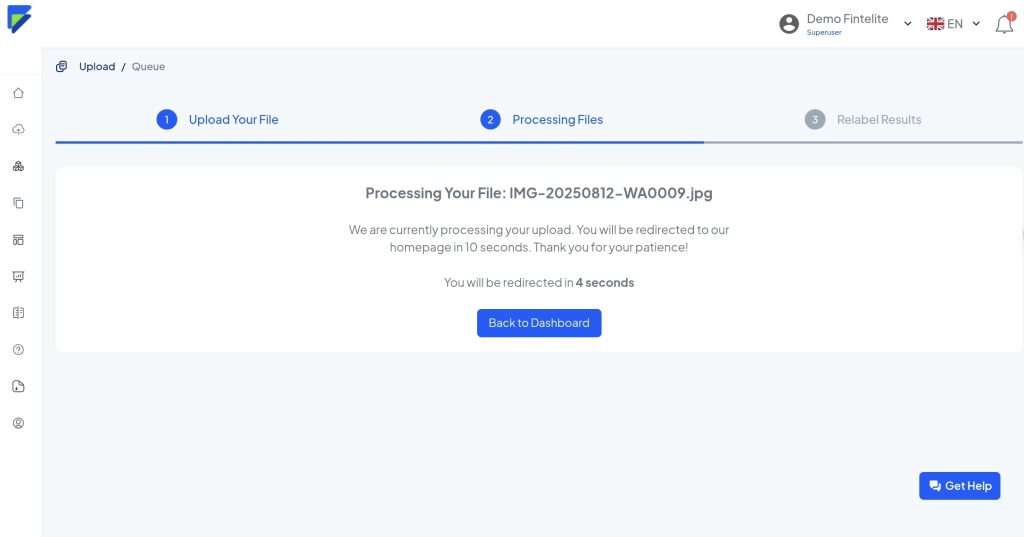
Task: Click the stacked cubes sidebar icon
Action: 18,166
